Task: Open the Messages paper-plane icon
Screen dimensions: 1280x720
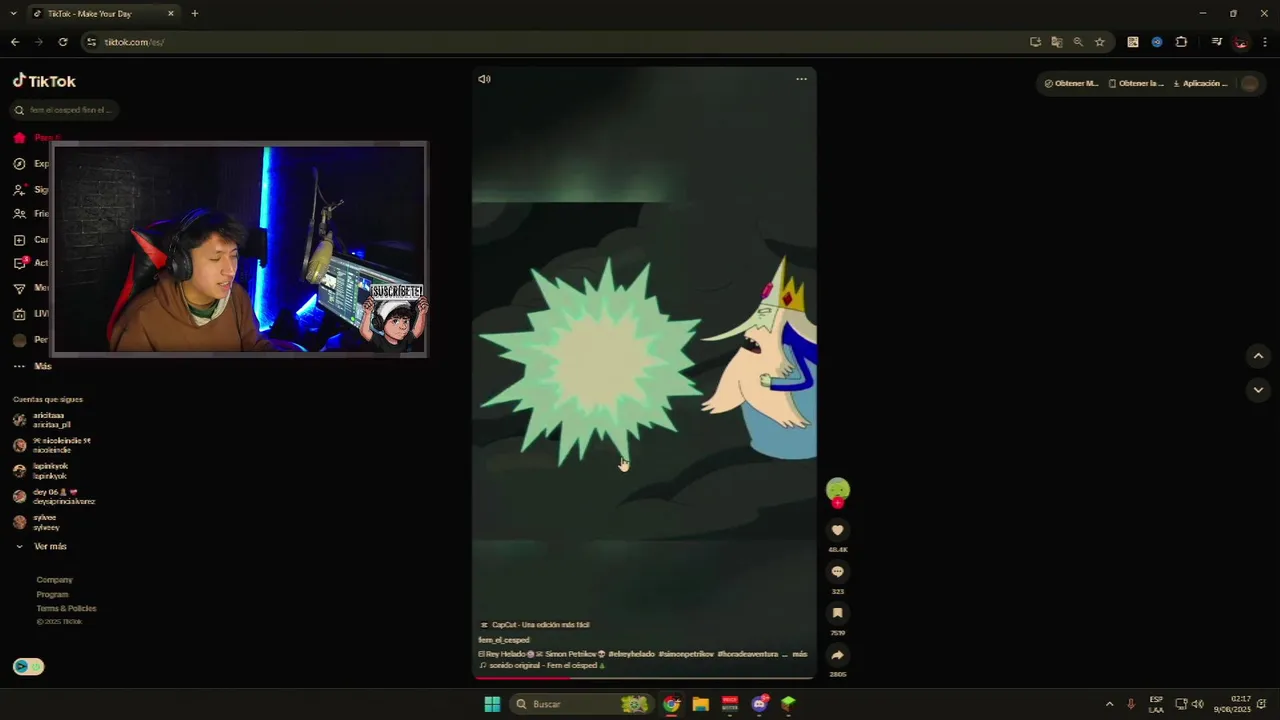Action: tap(19, 288)
